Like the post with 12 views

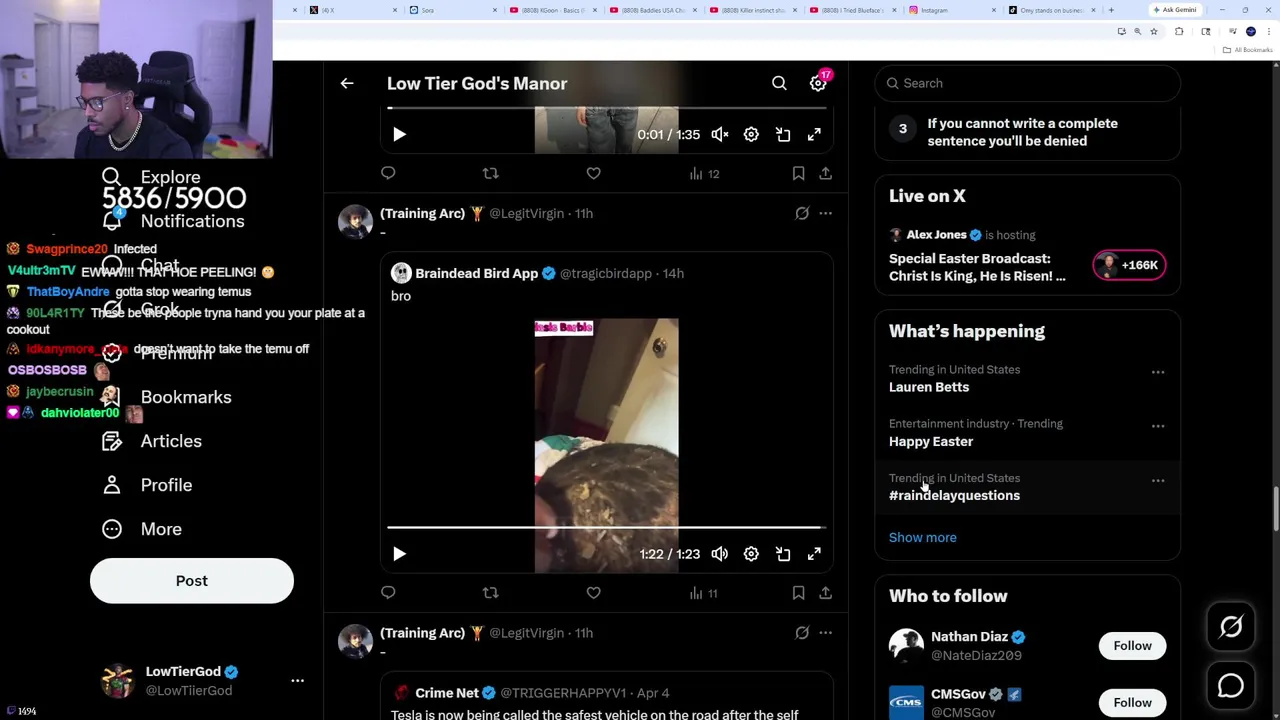[x=593, y=173]
